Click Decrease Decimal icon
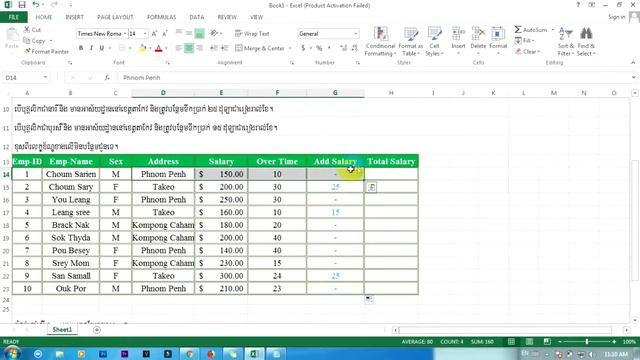640x360 pixels. tap(355, 48)
